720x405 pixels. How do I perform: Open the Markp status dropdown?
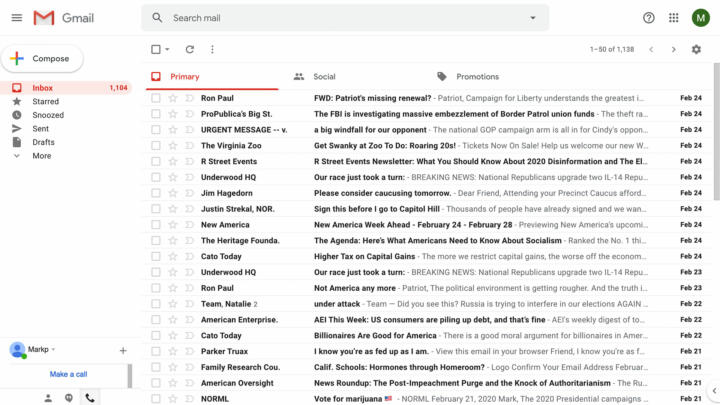click(53, 350)
